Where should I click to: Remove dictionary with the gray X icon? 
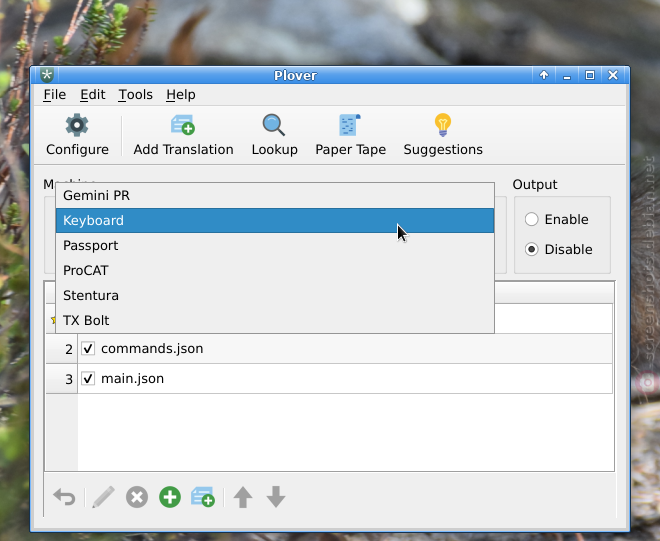(x=137, y=497)
